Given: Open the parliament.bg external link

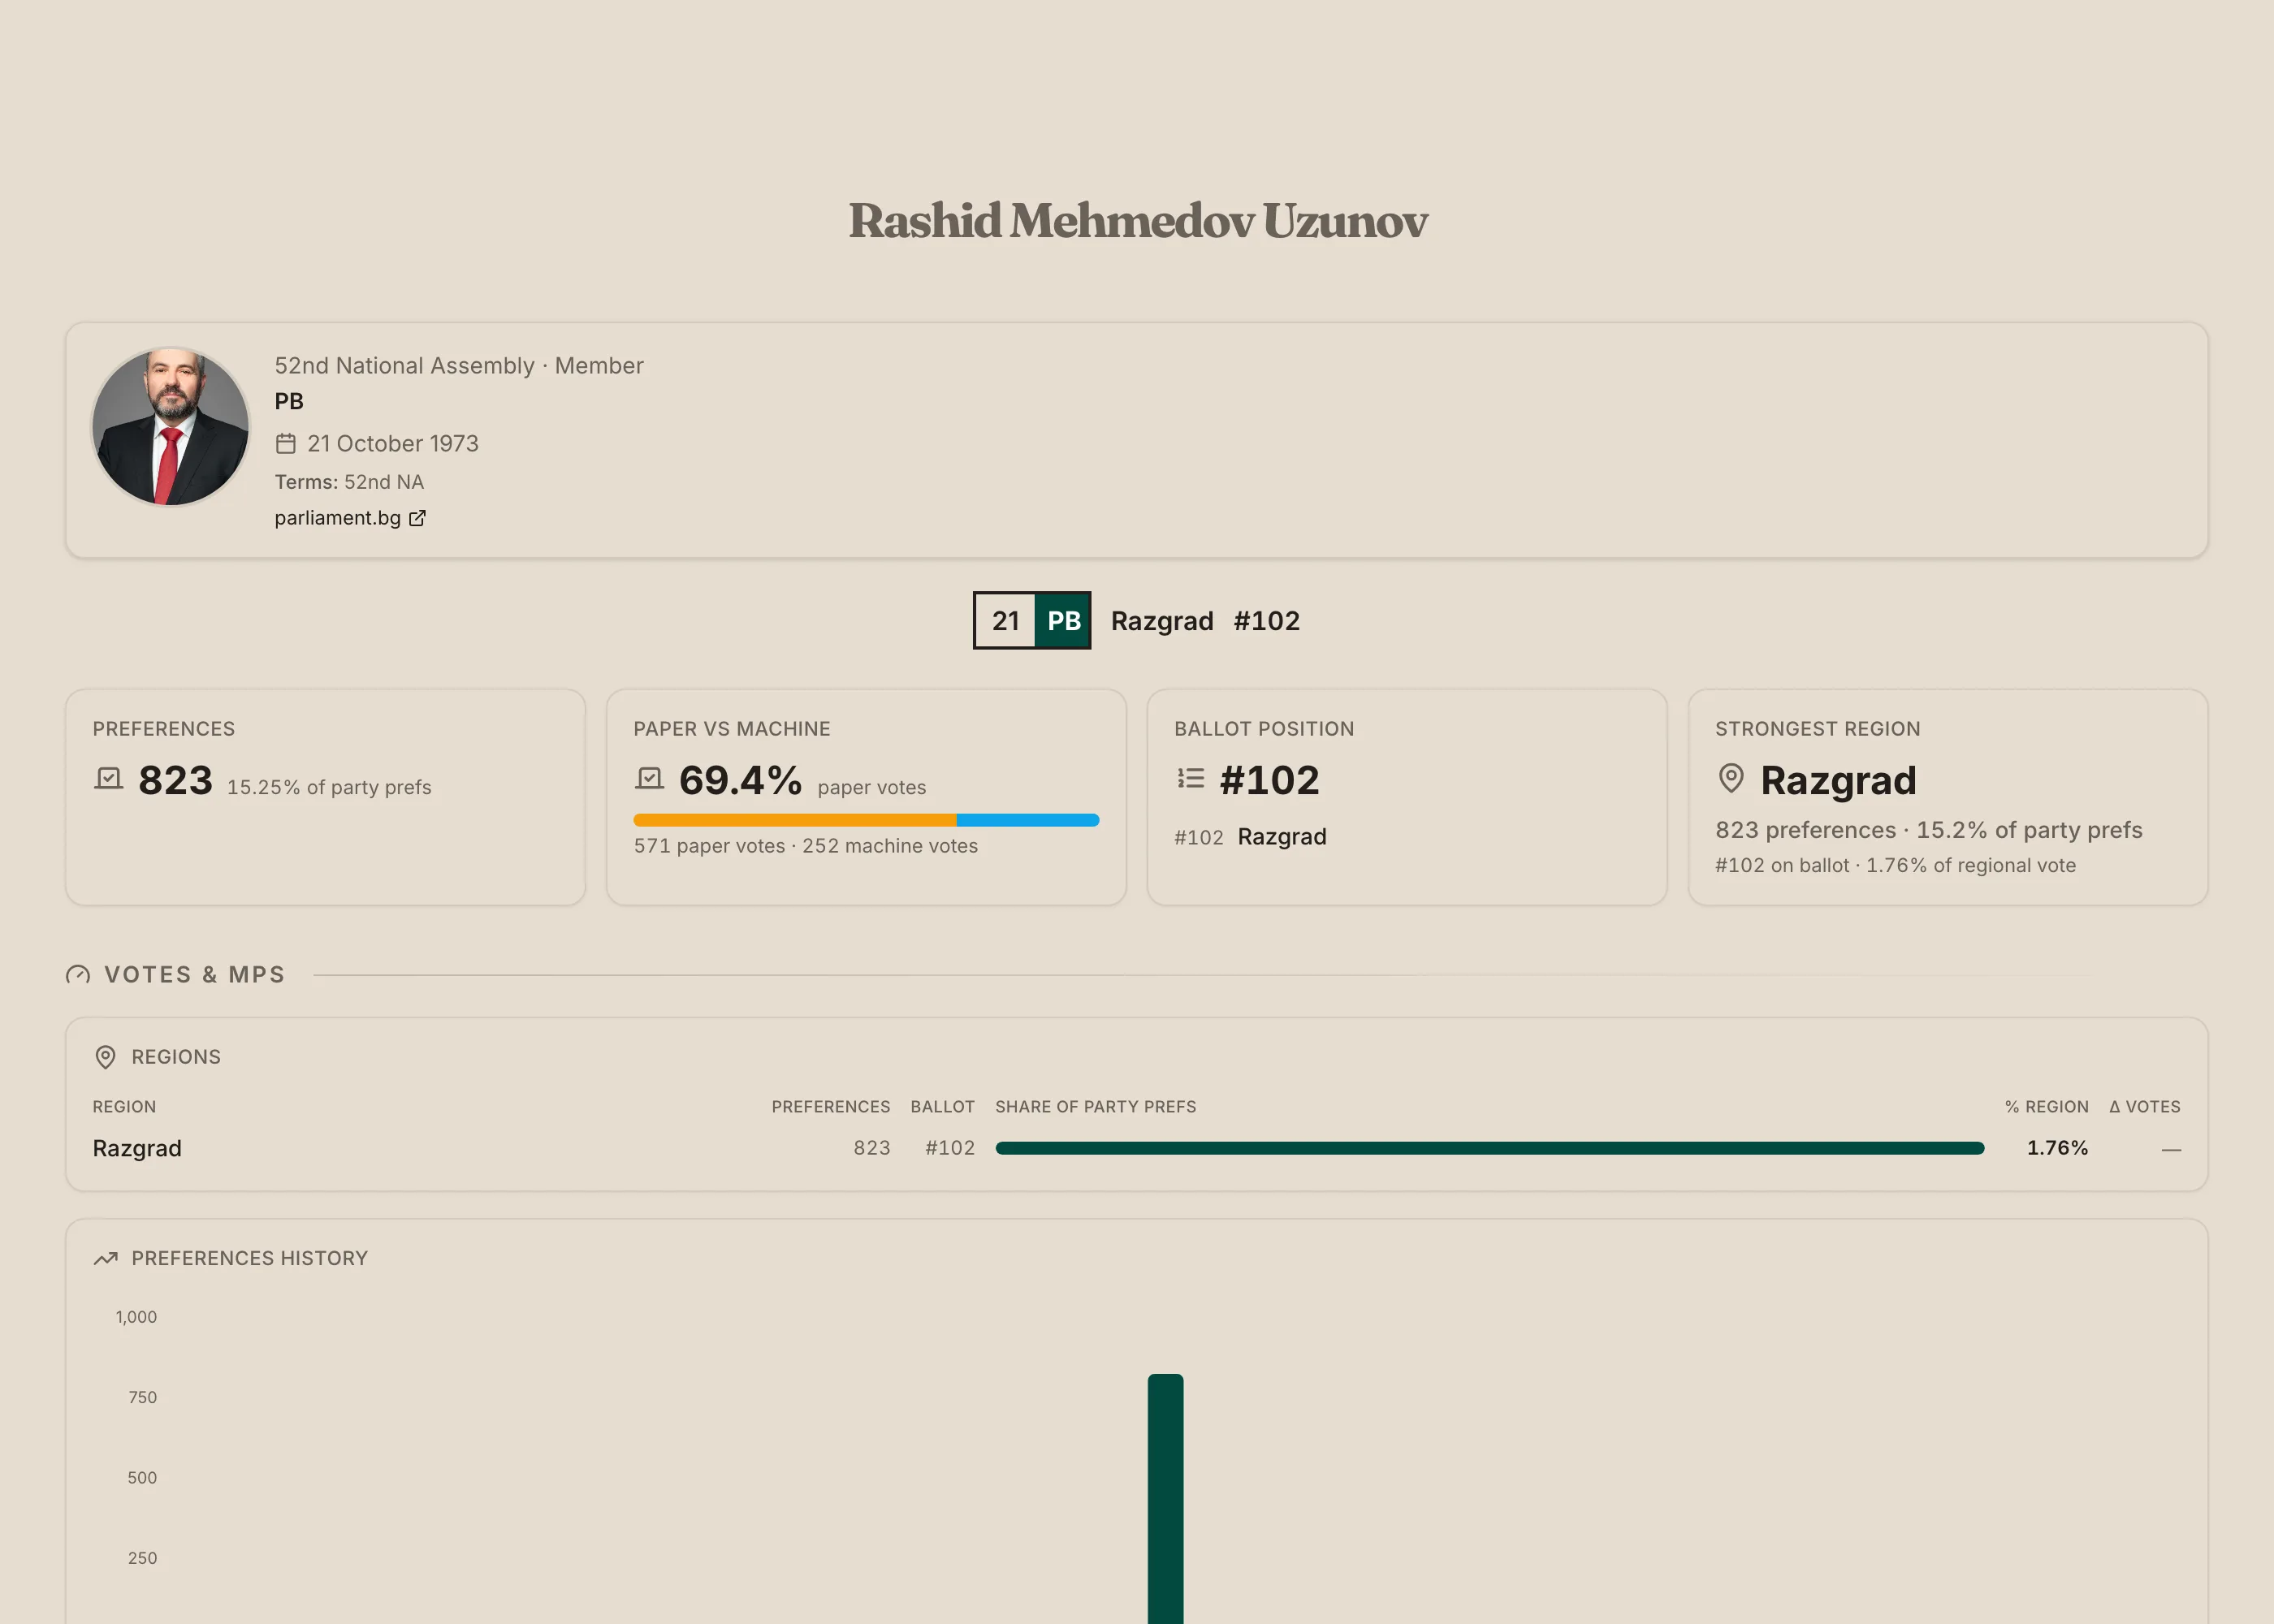Looking at the screenshot, I should [350, 518].
